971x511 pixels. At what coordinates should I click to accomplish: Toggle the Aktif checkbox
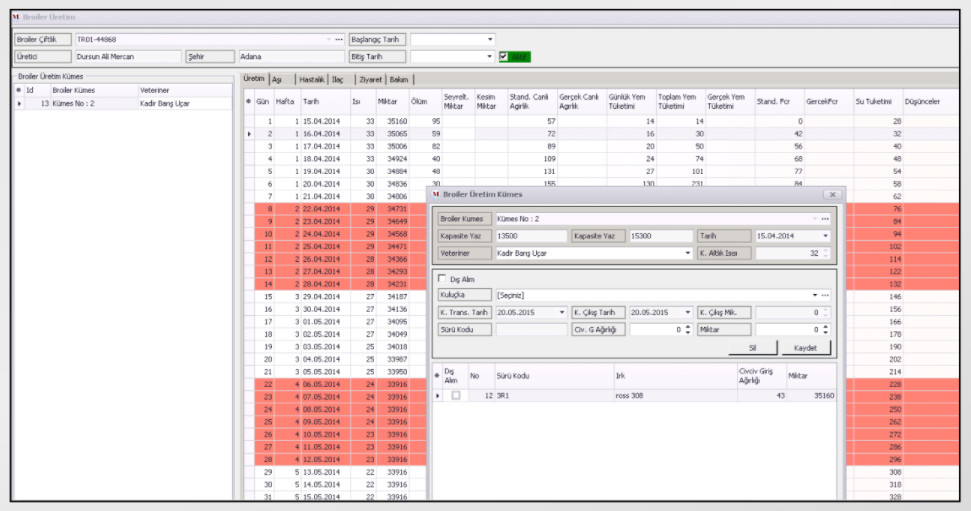(503, 56)
